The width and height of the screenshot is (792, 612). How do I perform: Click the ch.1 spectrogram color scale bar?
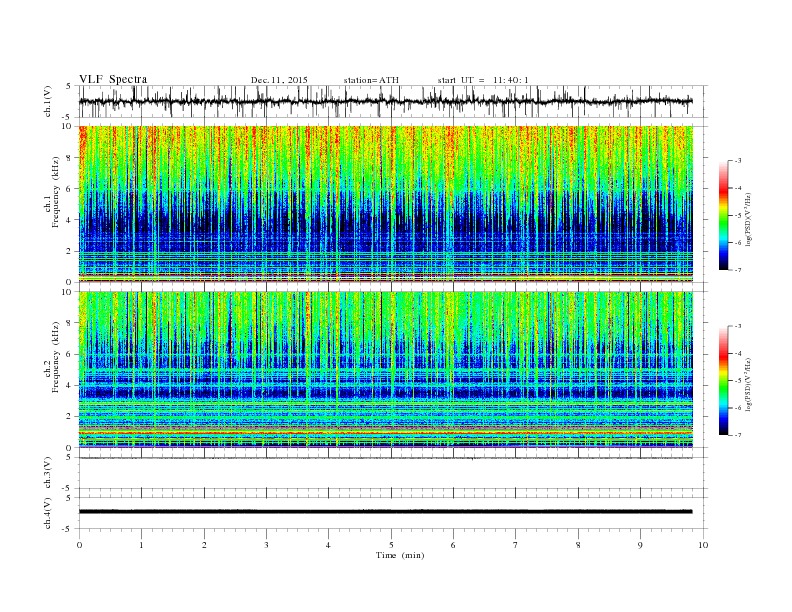[x=723, y=215]
